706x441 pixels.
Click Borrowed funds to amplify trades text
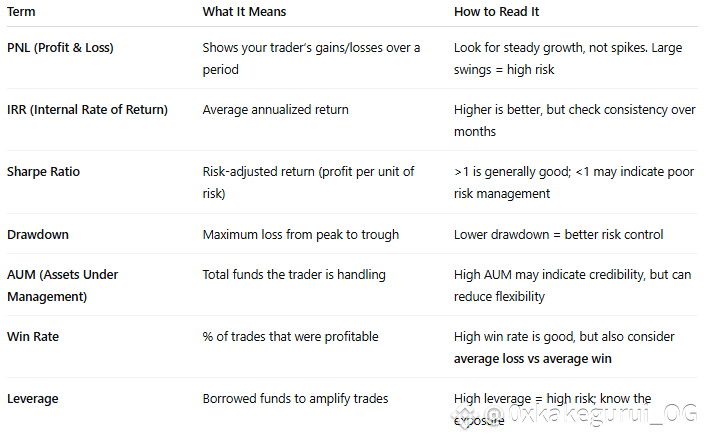pos(295,399)
